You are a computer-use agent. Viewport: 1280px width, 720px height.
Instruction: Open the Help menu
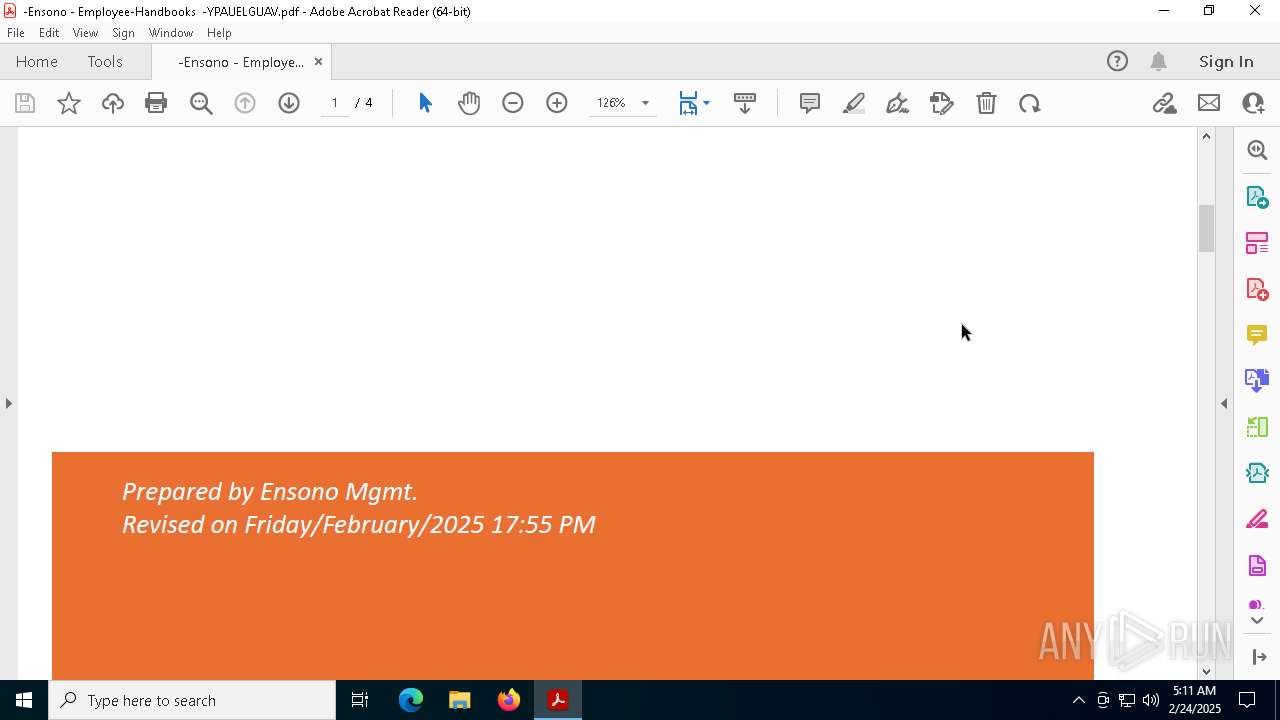coord(219,33)
